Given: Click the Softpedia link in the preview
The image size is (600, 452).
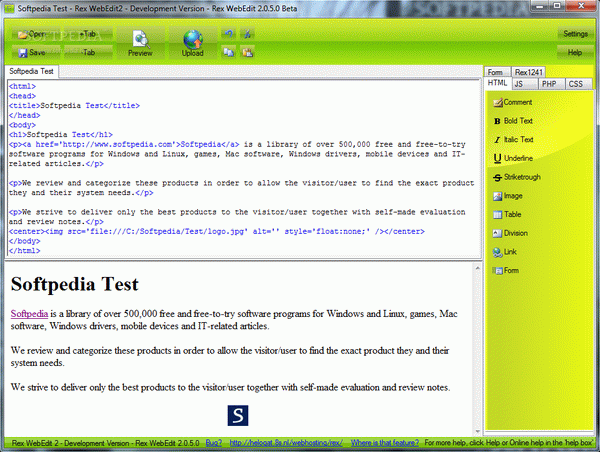Looking at the screenshot, I should [29, 314].
